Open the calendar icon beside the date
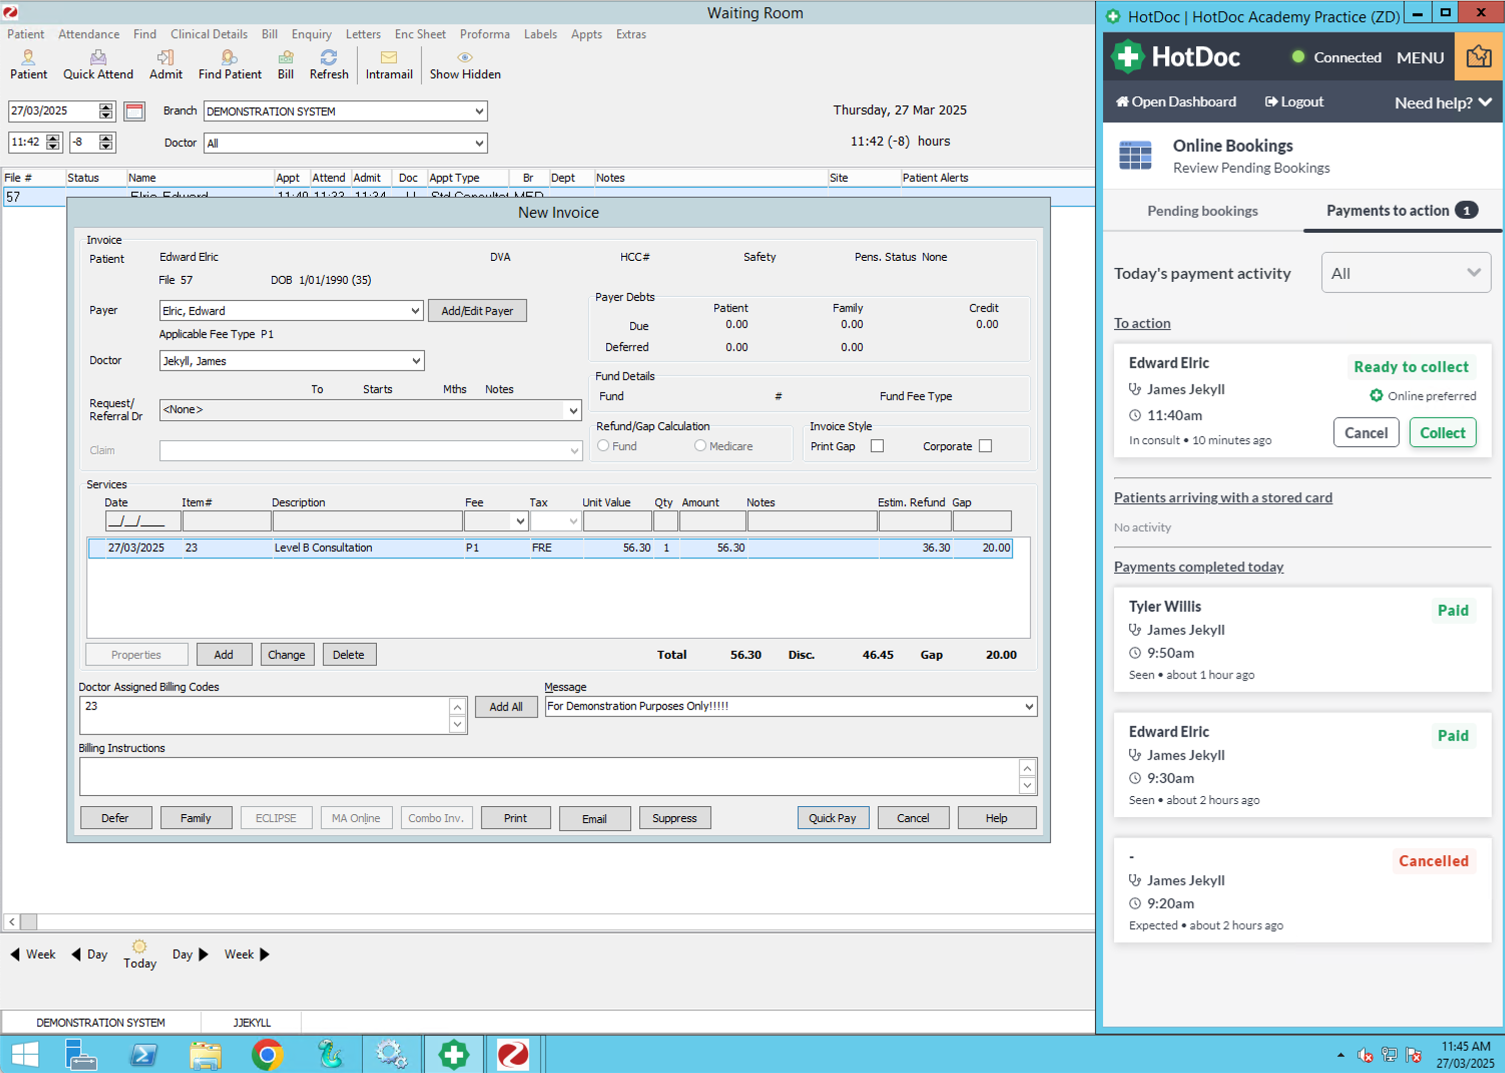This screenshot has width=1505, height=1073. (135, 111)
